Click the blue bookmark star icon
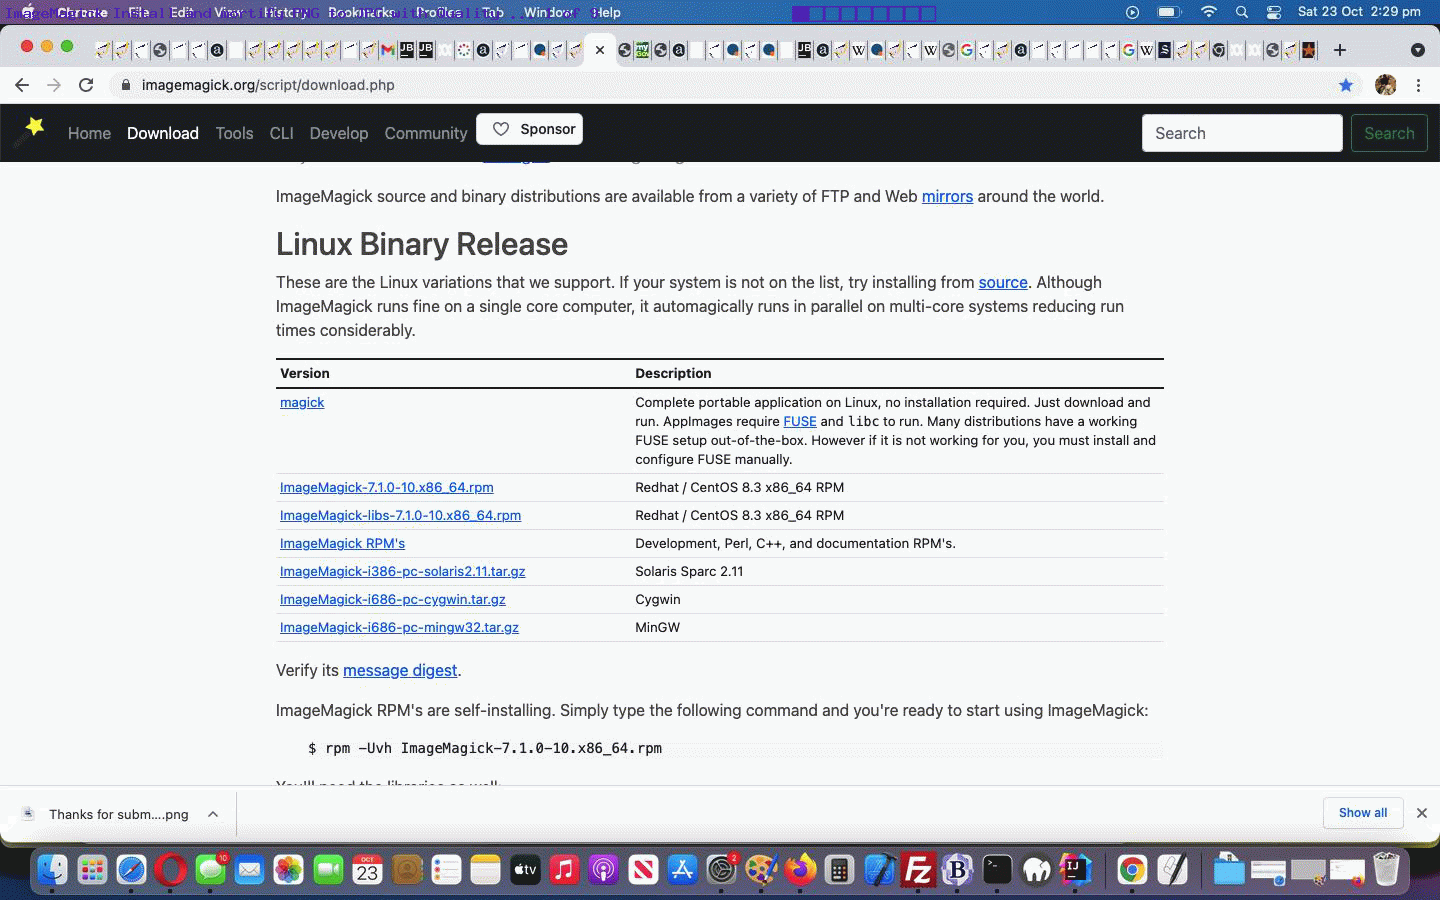 click(1346, 85)
